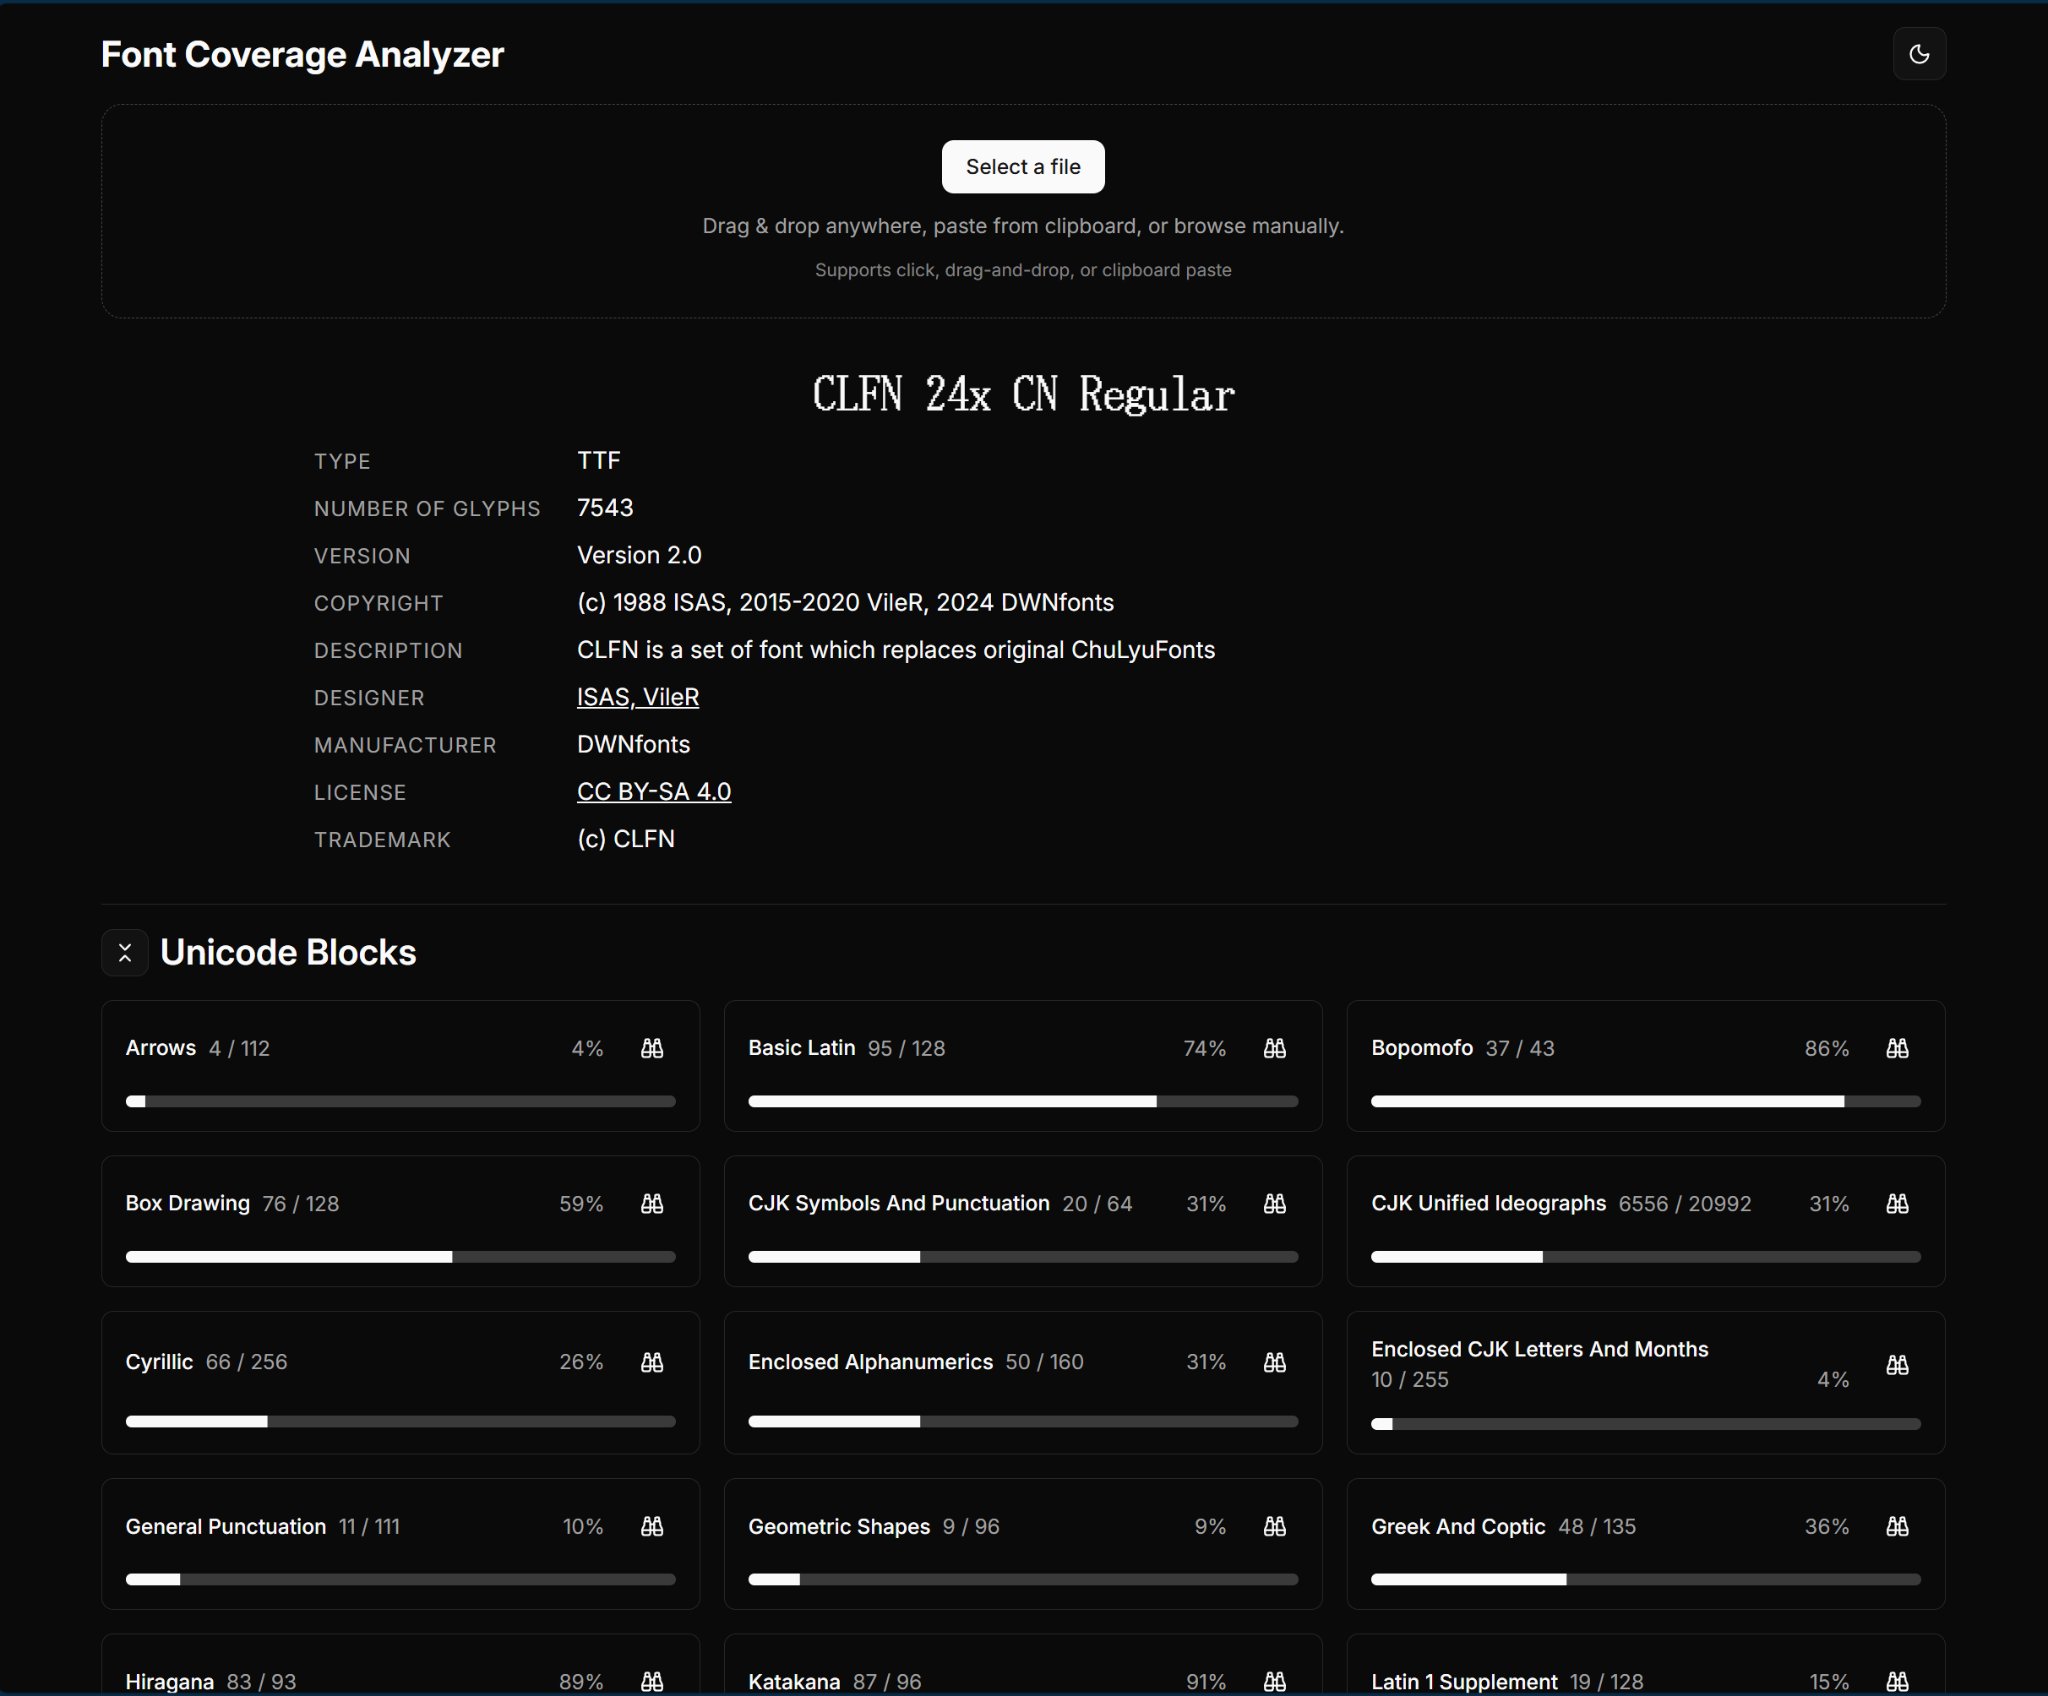The width and height of the screenshot is (2048, 1696).
Task: Click the drag and drop upload area text
Action: [1022, 226]
